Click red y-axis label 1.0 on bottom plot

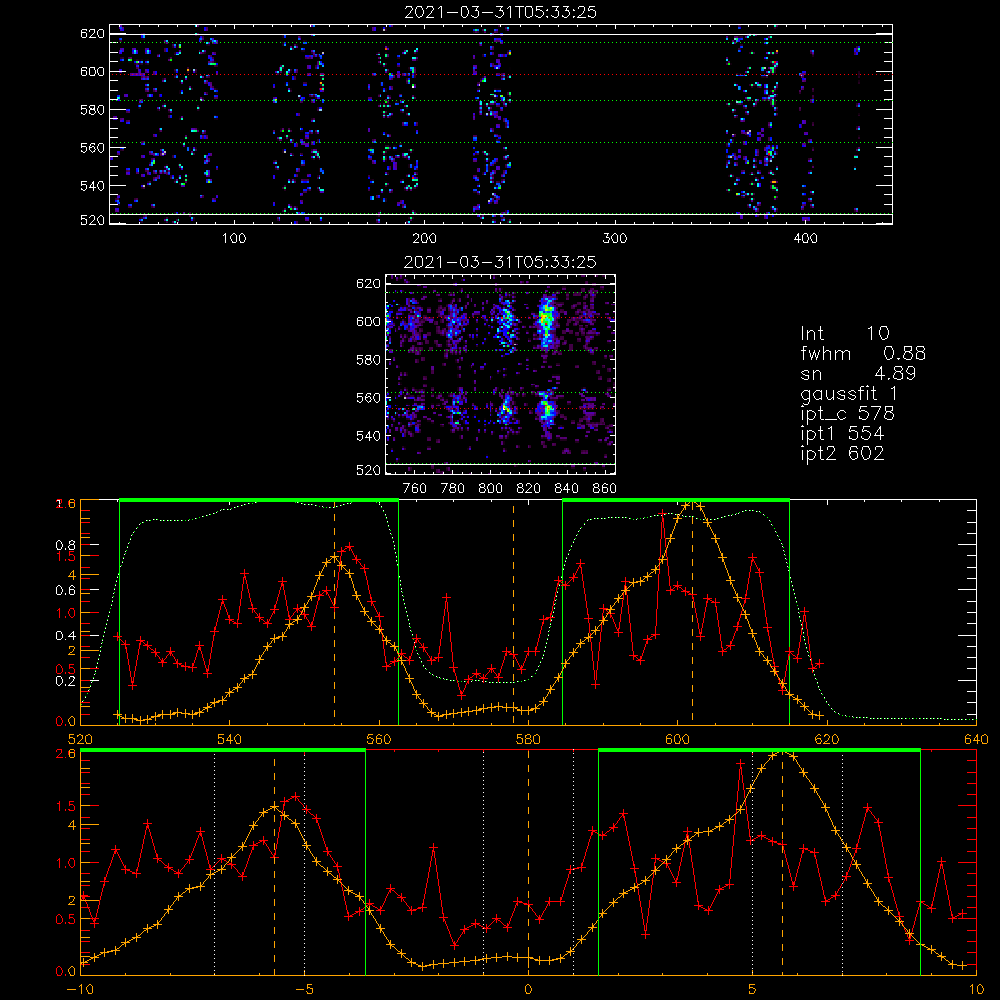67,863
